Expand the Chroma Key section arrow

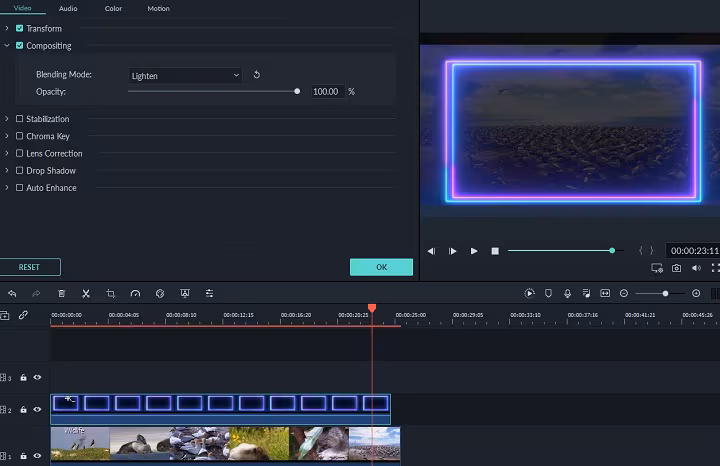point(6,136)
